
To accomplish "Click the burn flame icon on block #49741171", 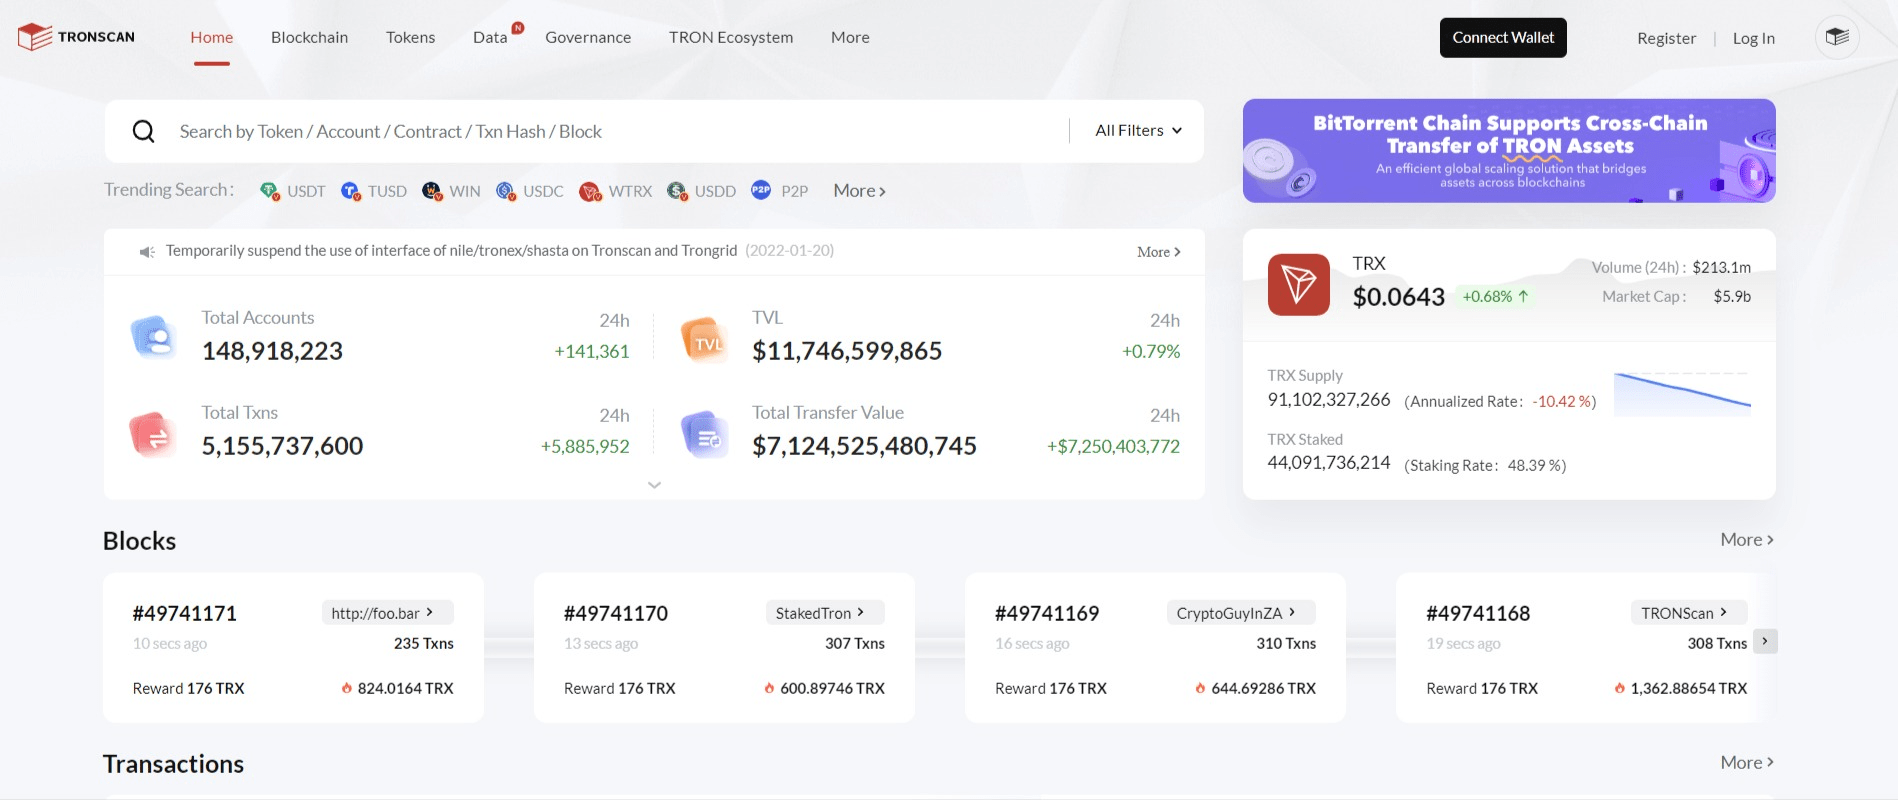I will pos(347,688).
